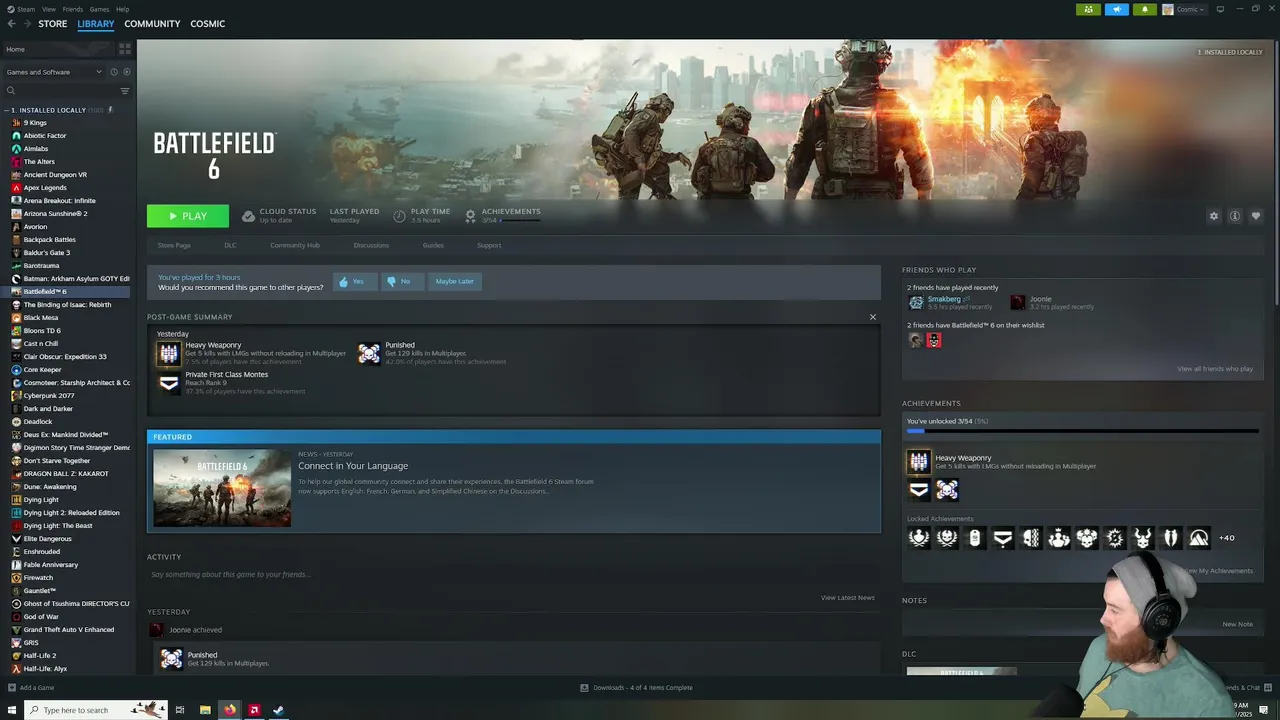The image size is (1280, 720).
Task: View all friends who play
Action: click(1215, 369)
